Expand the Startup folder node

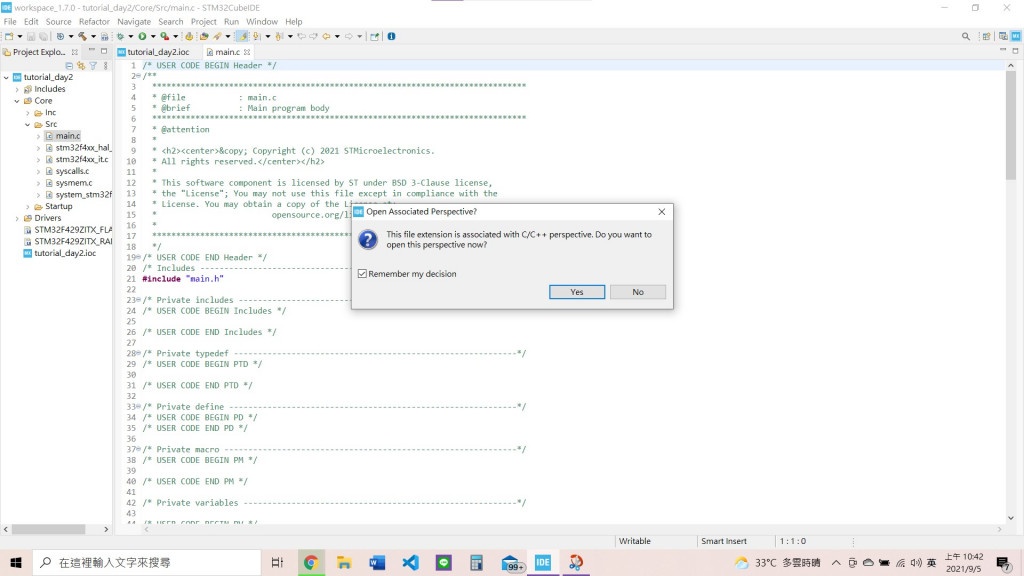27,206
